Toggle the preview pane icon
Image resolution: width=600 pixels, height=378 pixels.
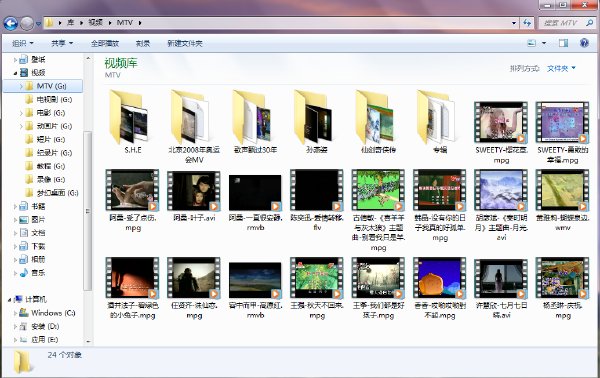(563, 43)
